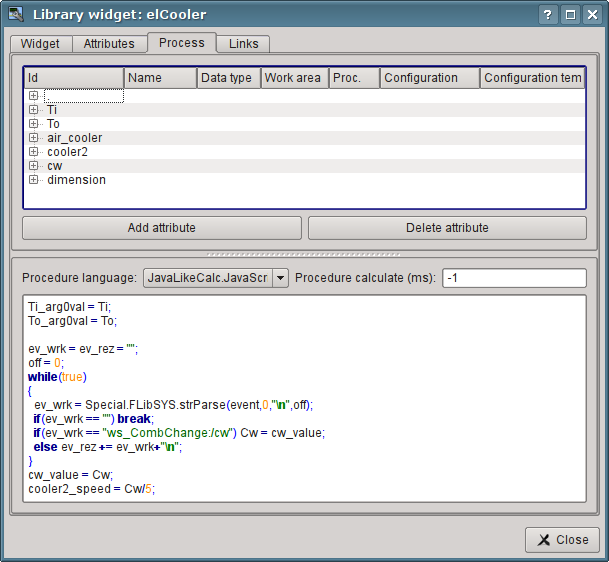Expand the cooler2 attribute node

tap(34, 152)
